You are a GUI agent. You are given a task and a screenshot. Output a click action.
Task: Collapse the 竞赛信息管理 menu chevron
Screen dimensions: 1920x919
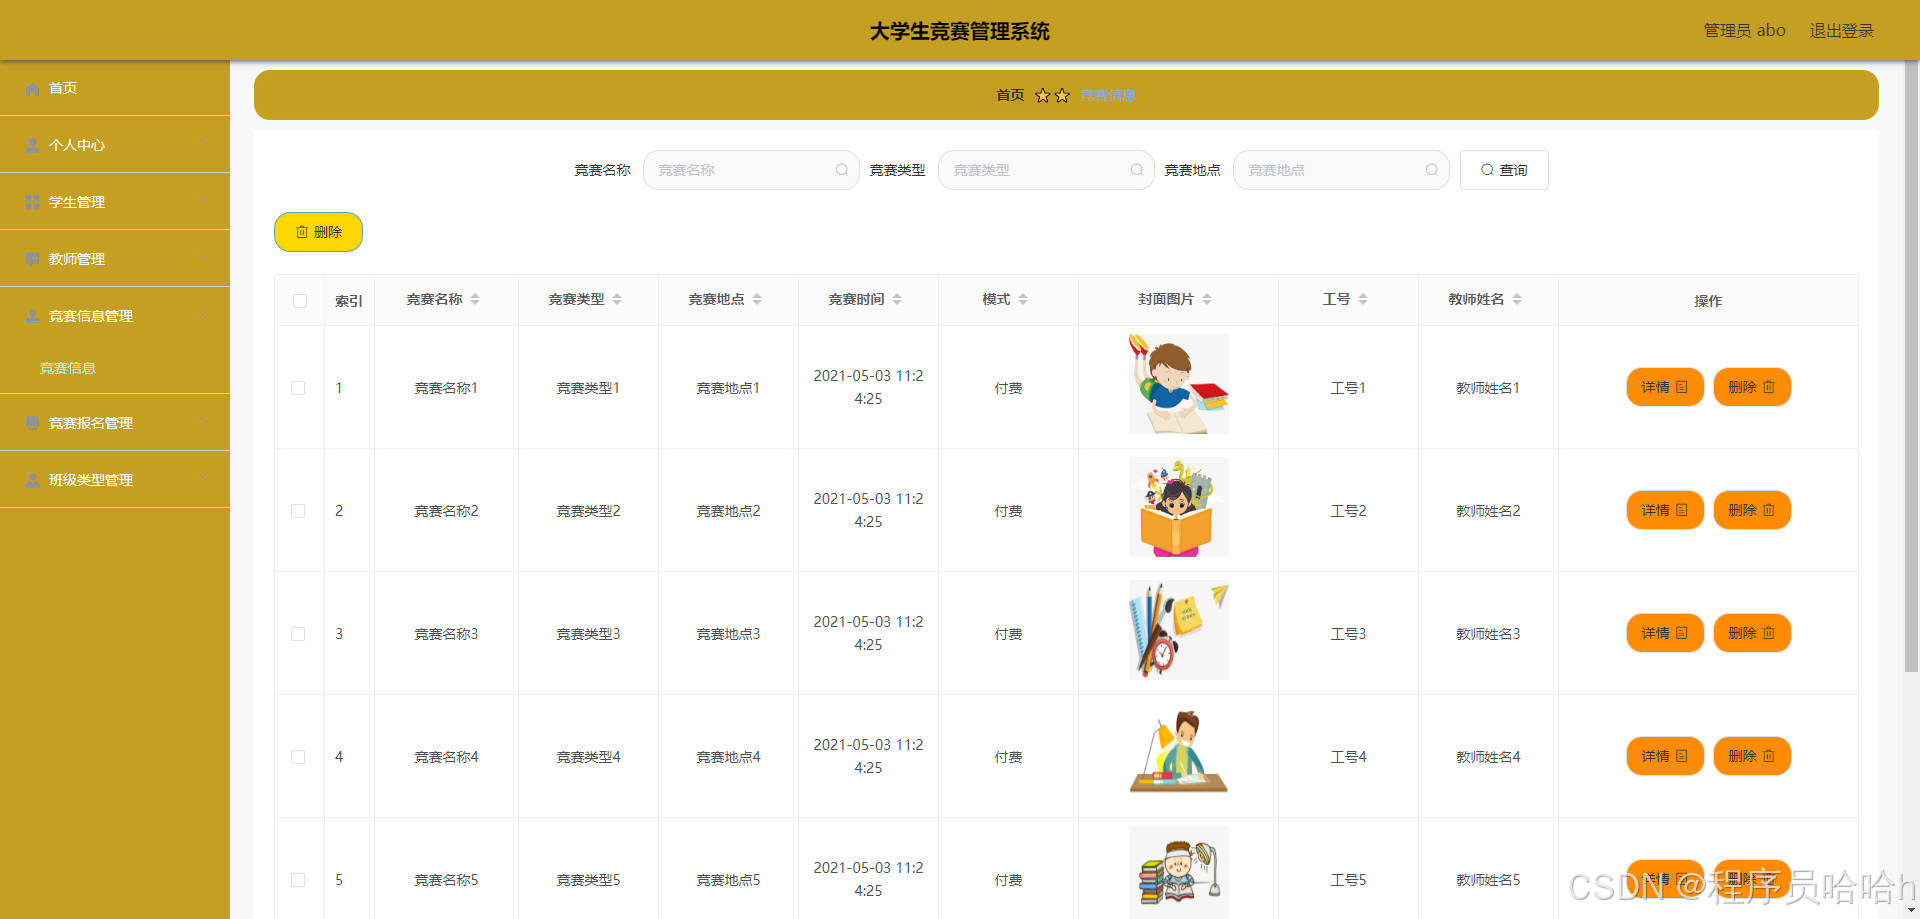click(204, 316)
